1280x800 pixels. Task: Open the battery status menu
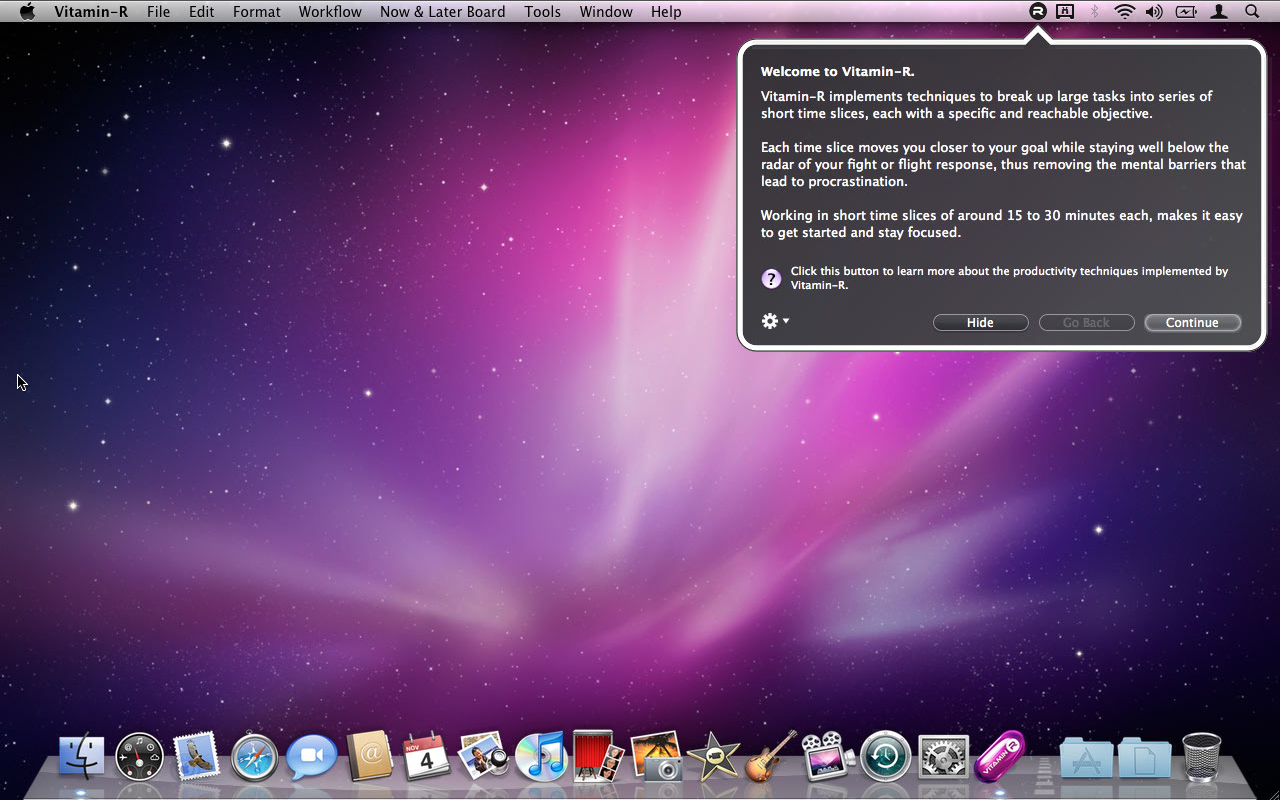point(1186,12)
